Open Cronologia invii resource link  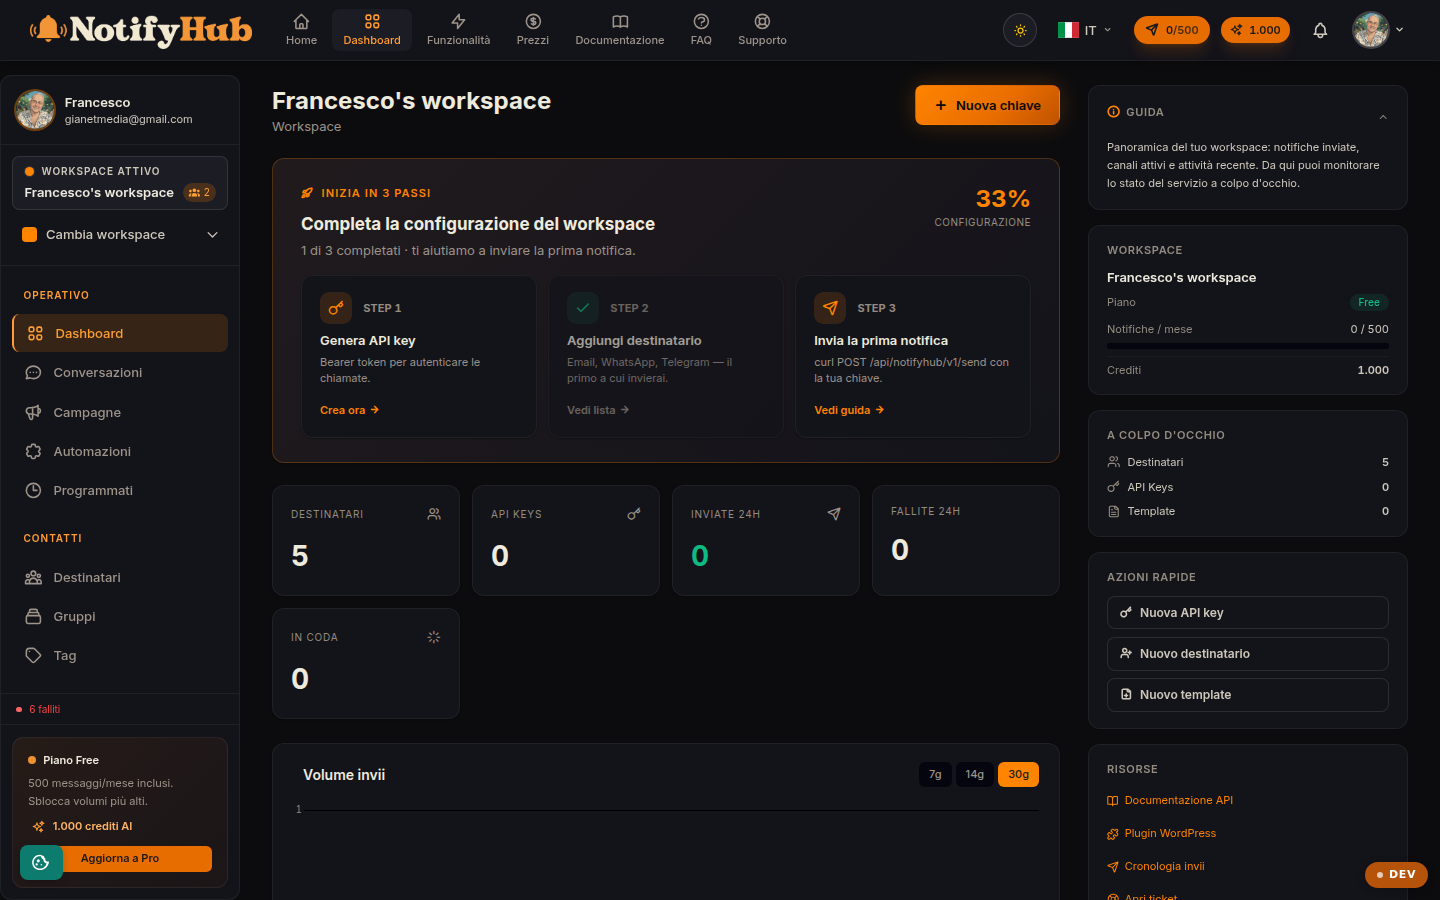click(1156, 866)
